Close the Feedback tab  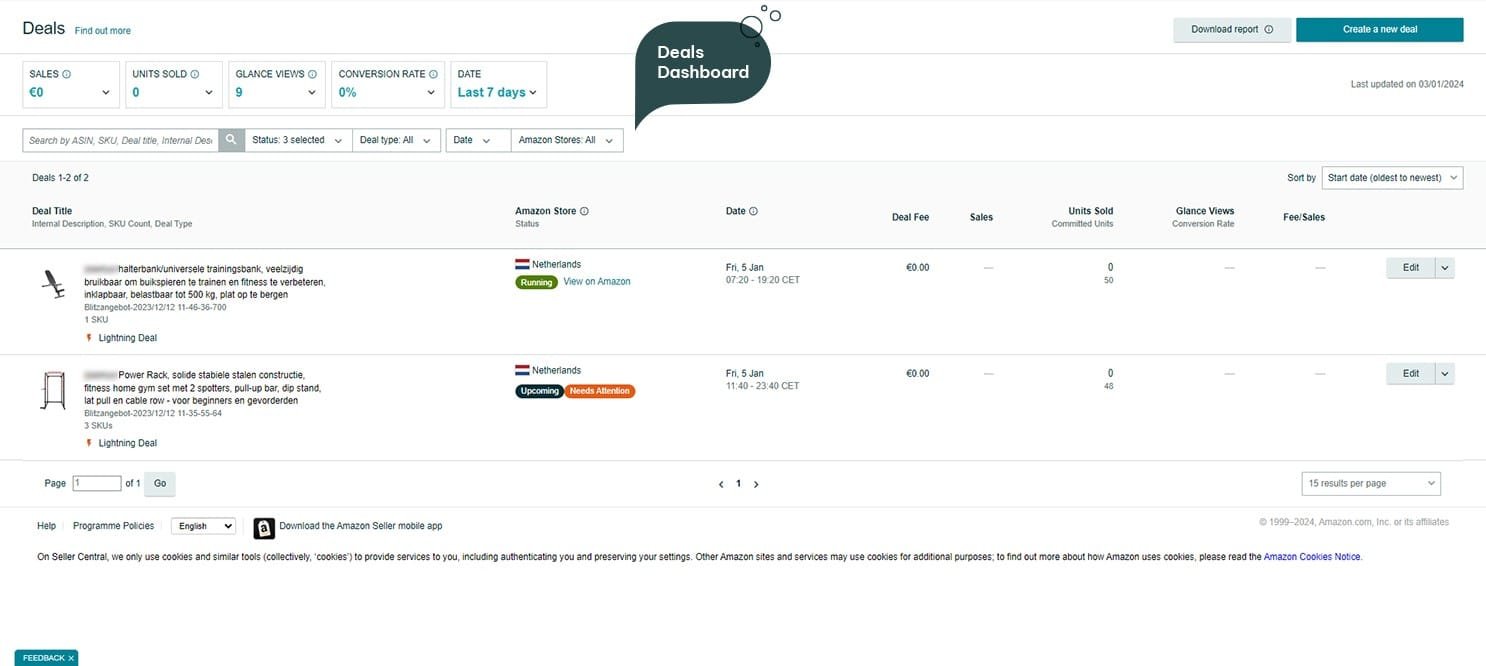pos(71,658)
